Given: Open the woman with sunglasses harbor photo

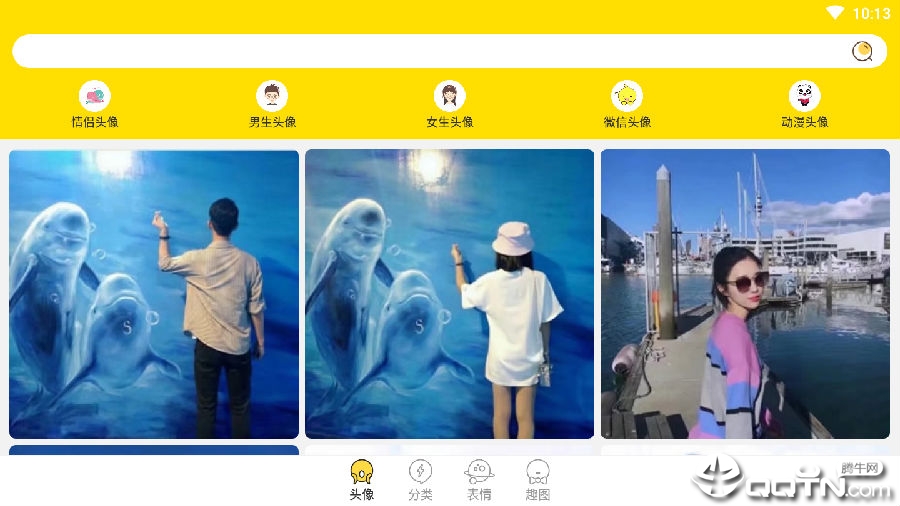Looking at the screenshot, I should pos(745,294).
